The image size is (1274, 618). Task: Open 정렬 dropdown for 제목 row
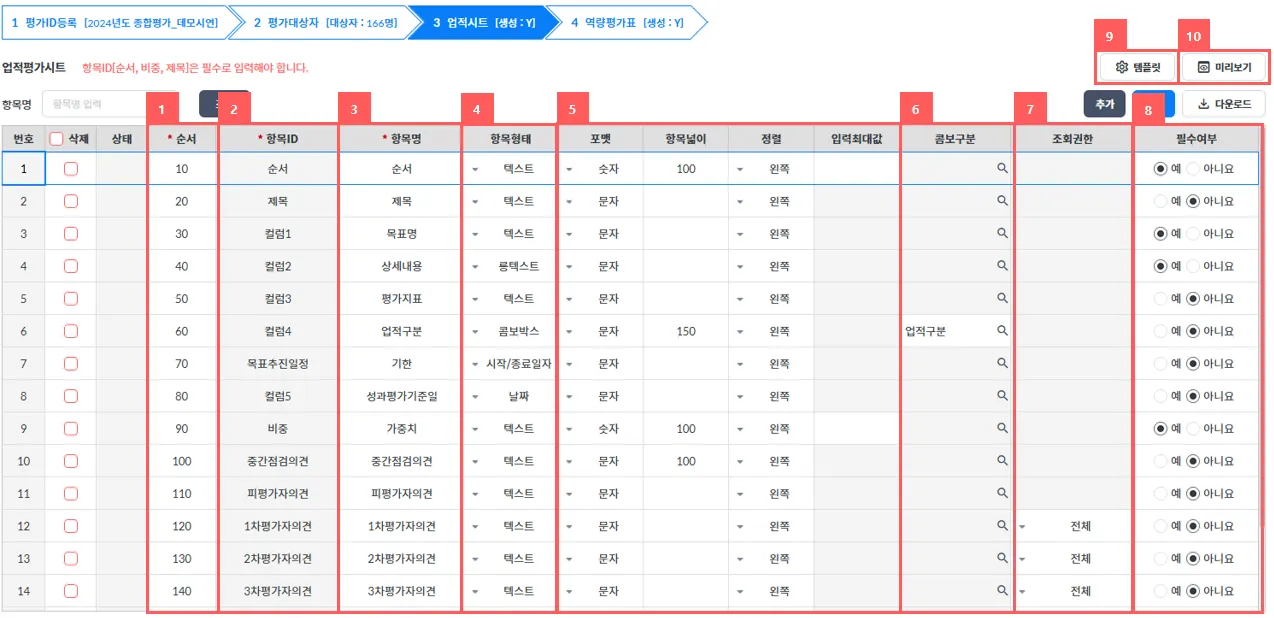pyautogui.click(x=741, y=202)
